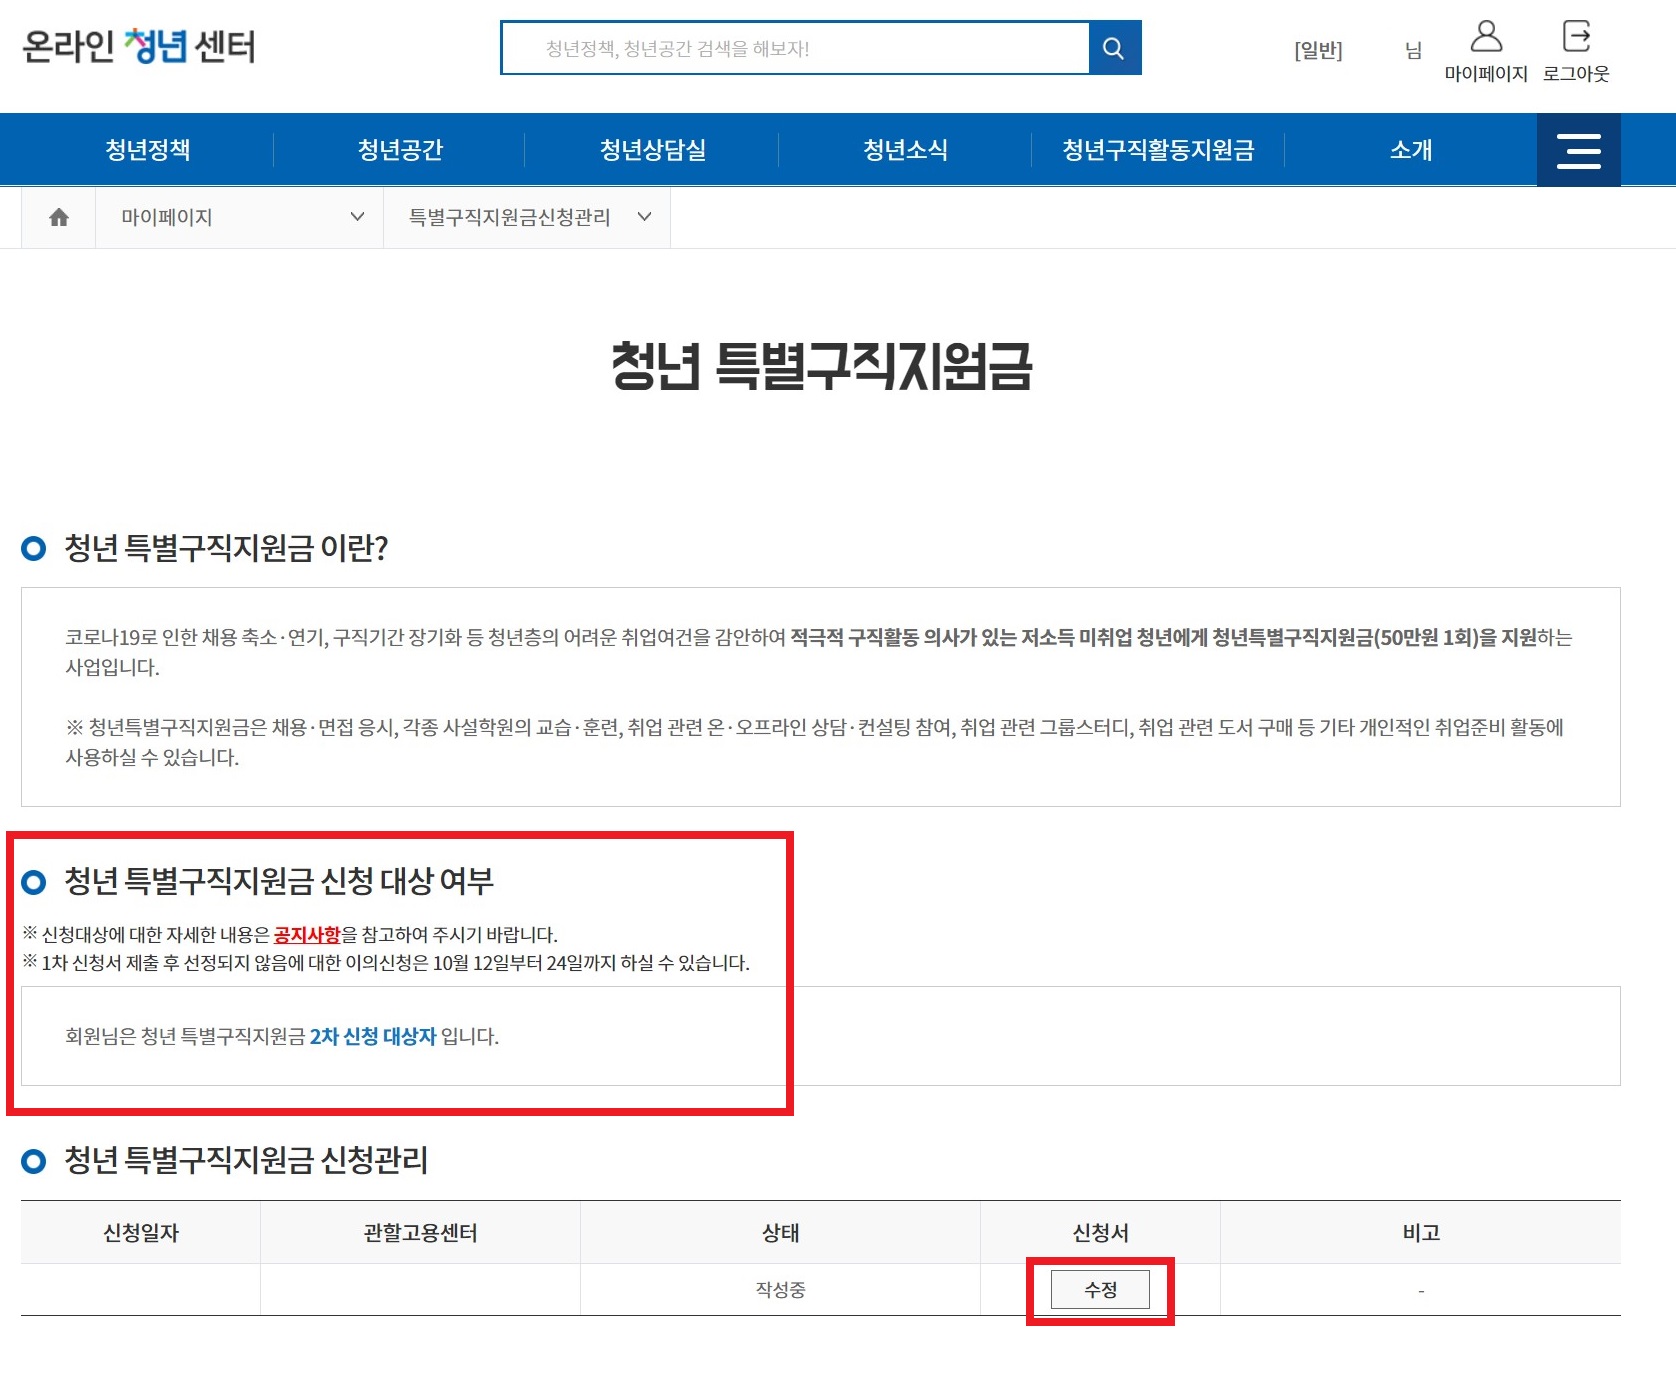Click the 신청서 column header
This screenshot has height=1398, width=1676.
pyautogui.click(x=1100, y=1233)
